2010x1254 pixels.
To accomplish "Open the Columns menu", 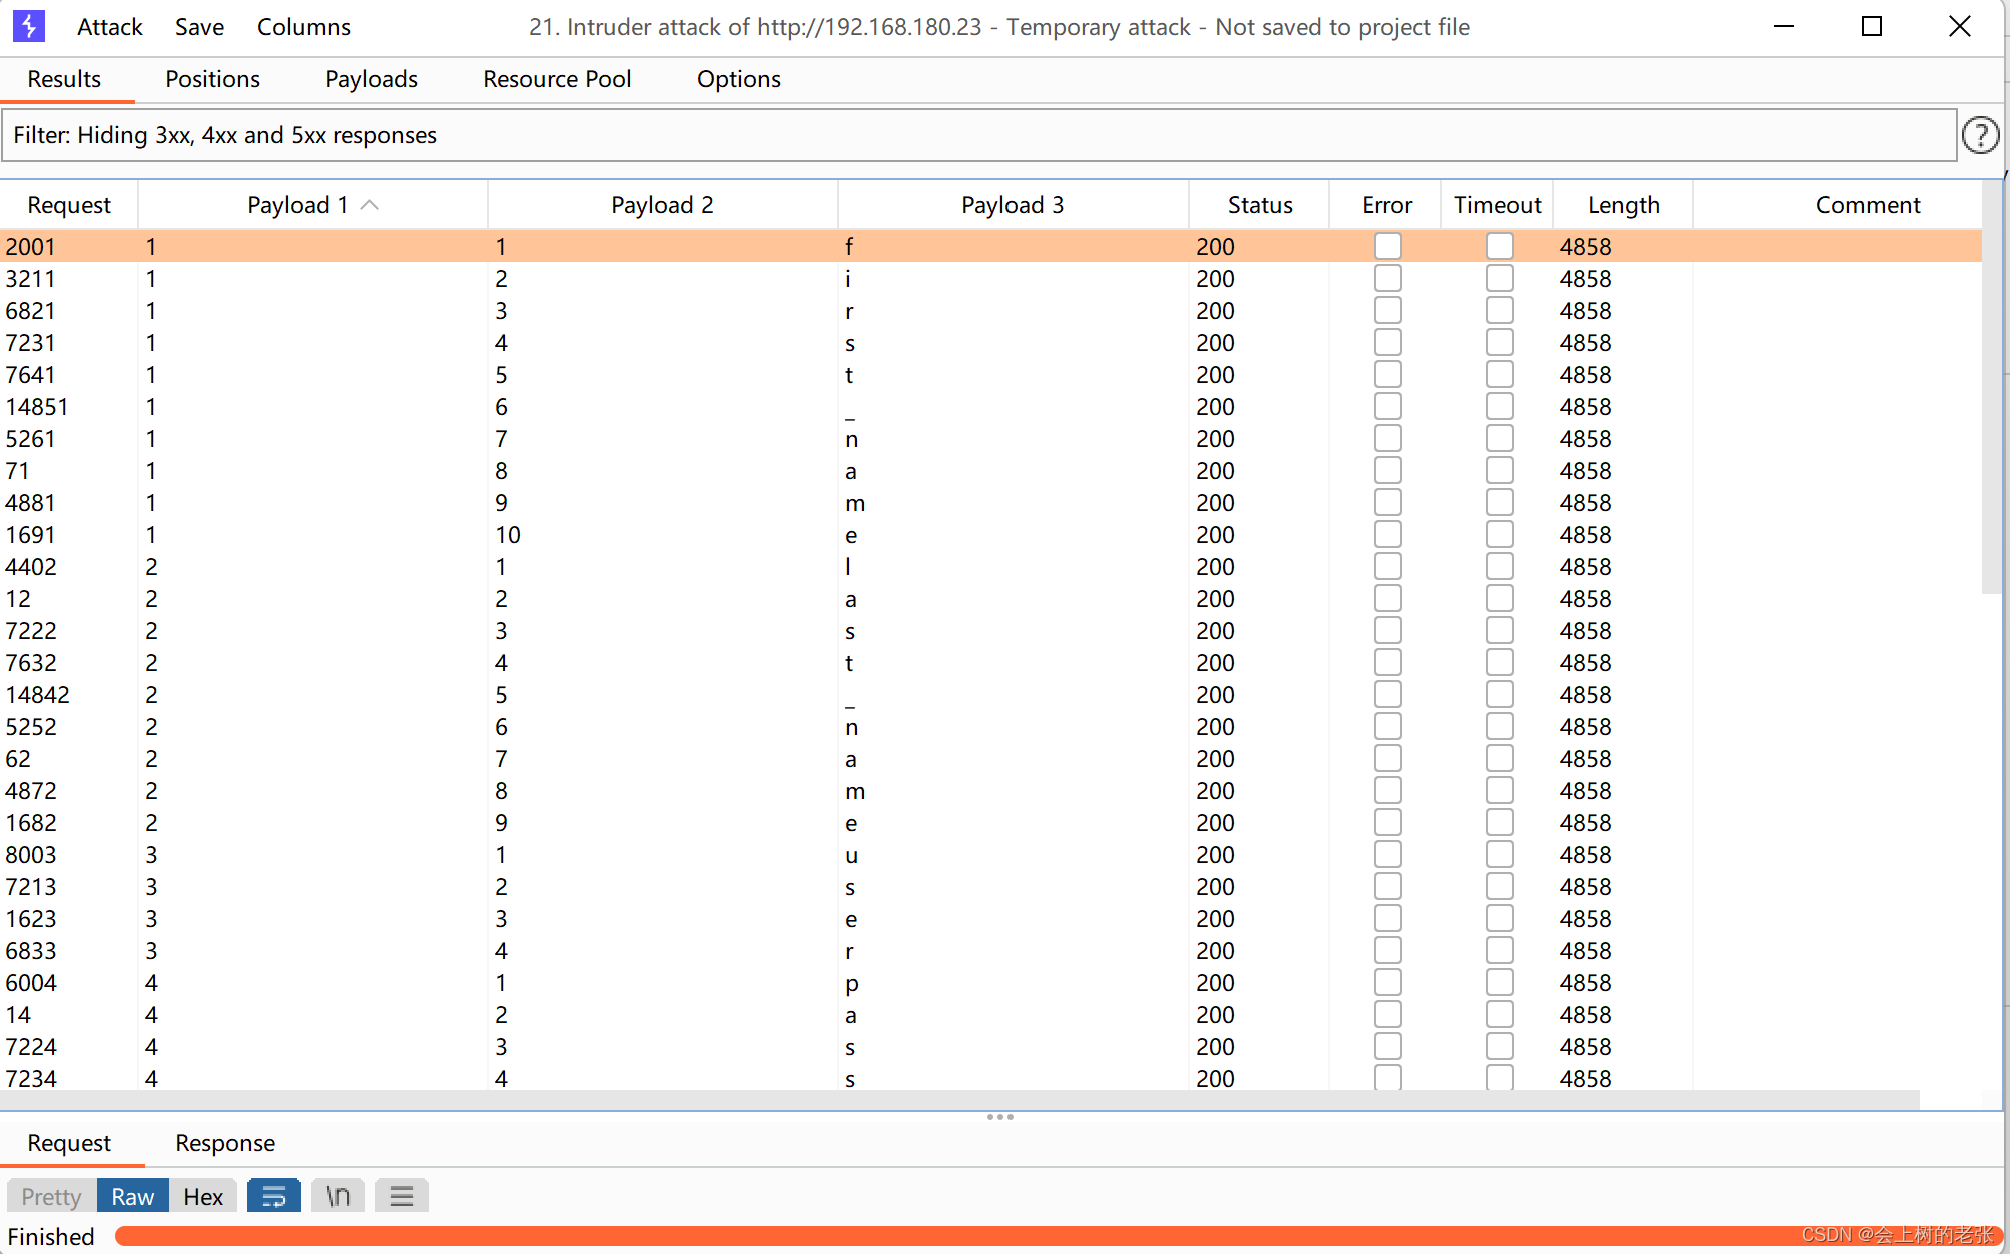I will tap(303, 27).
